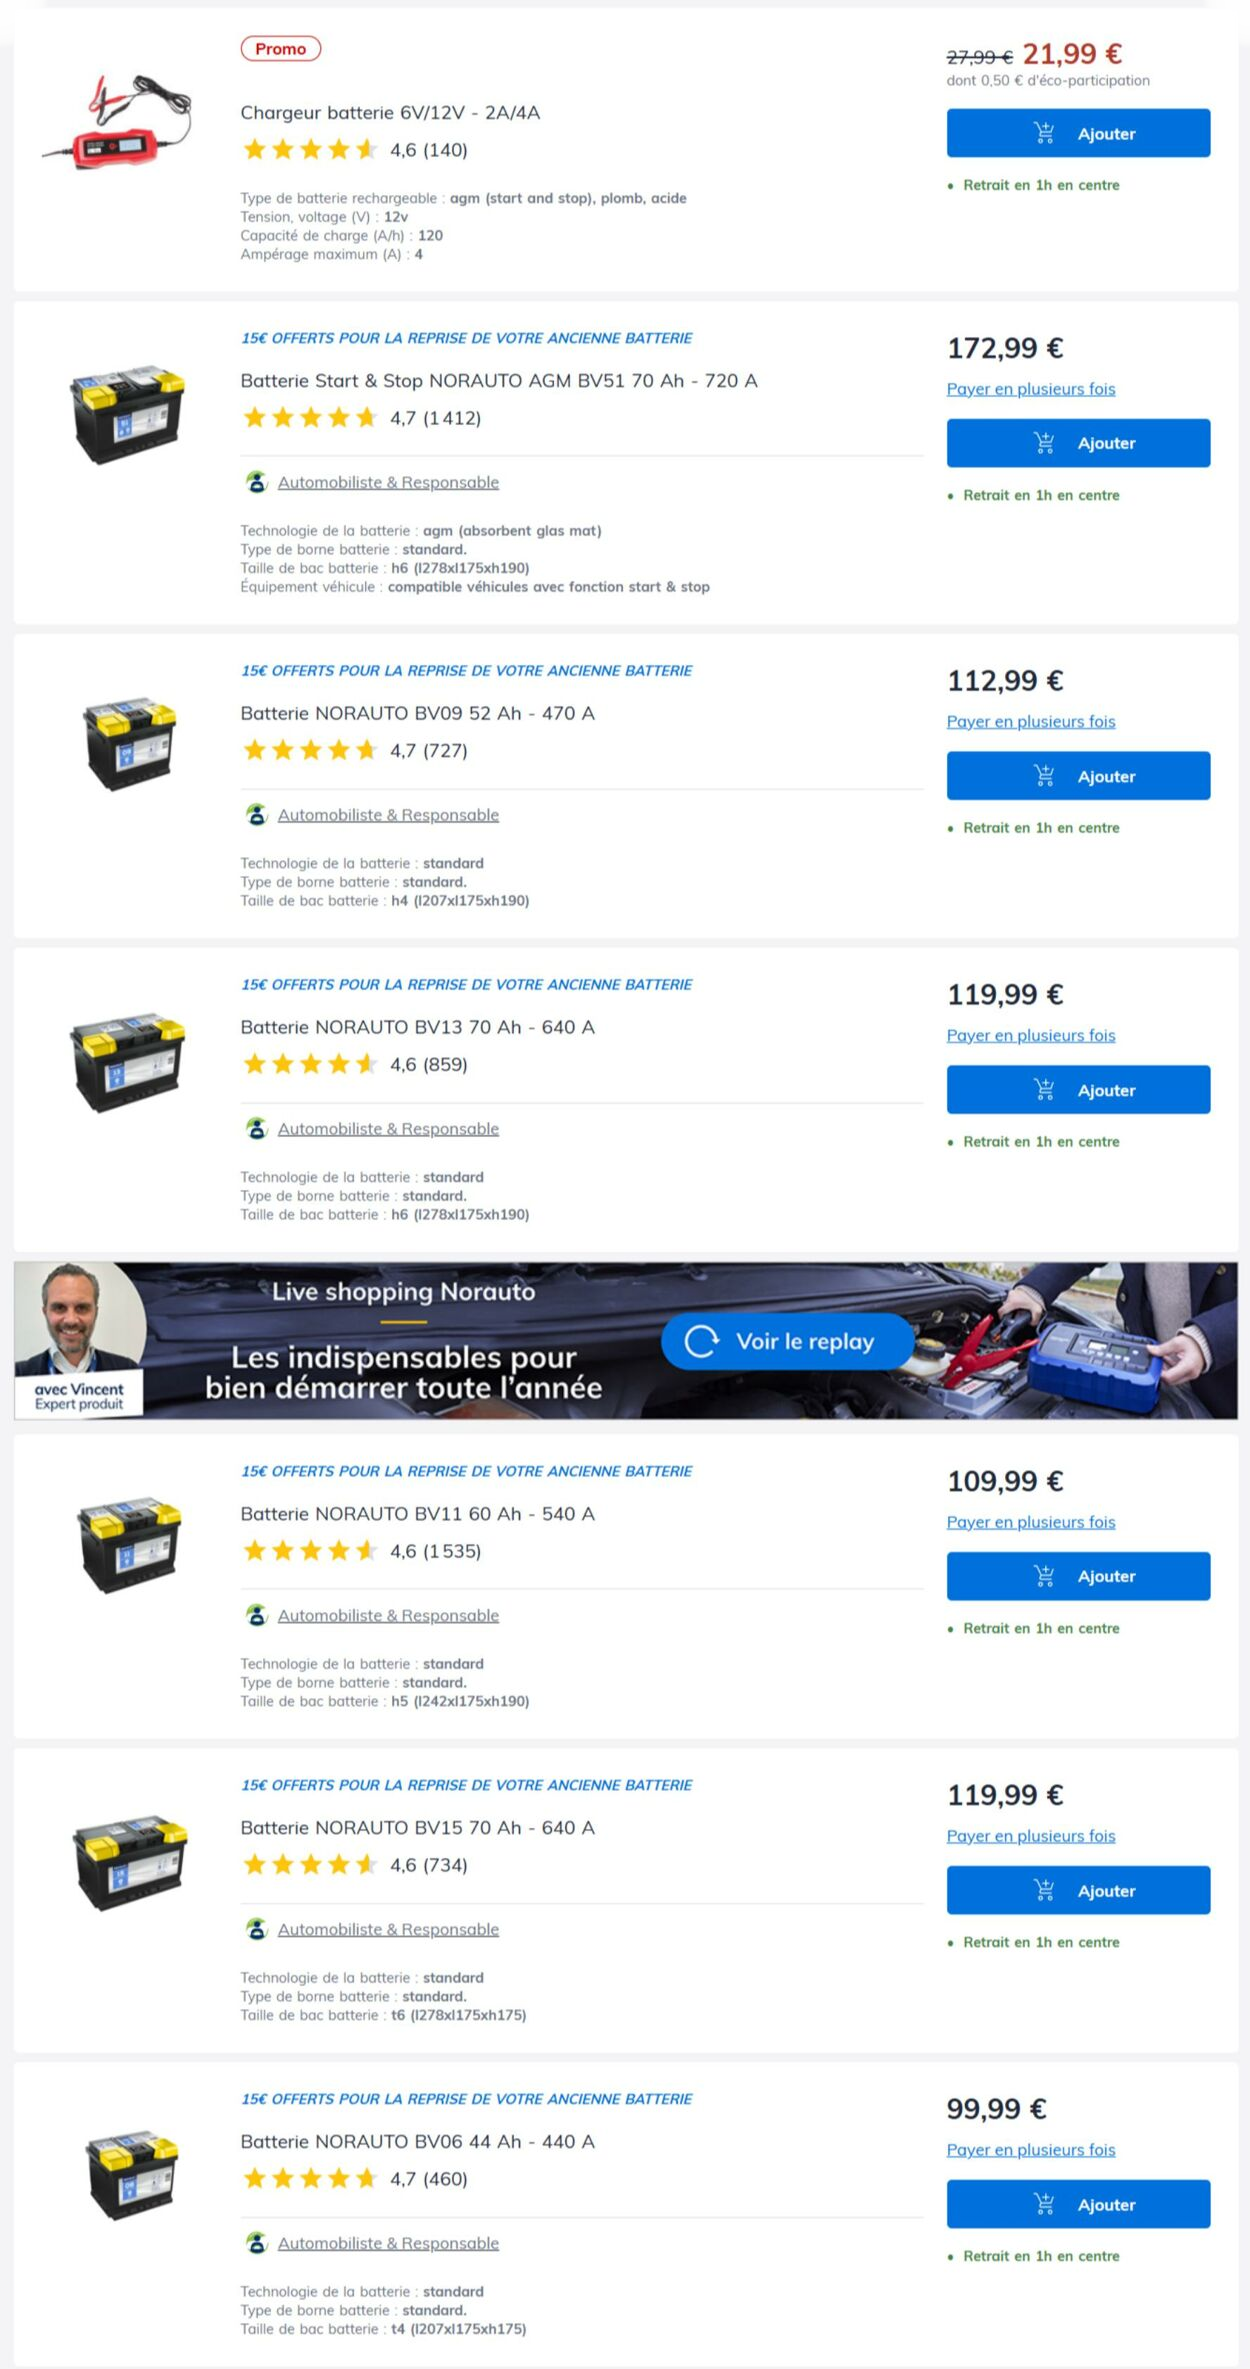Click the cart icon for BV06 battery
Screen dimensions: 1250x2369
1044,2204
